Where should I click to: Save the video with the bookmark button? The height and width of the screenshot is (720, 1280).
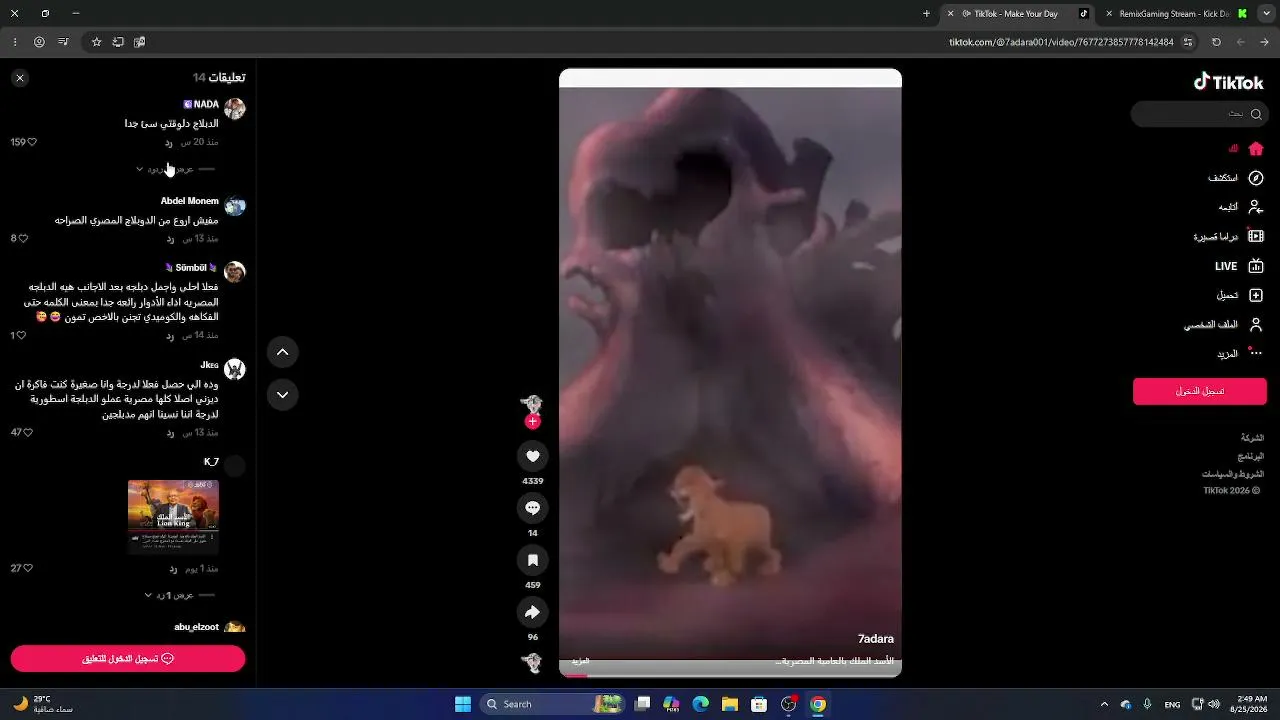click(x=533, y=560)
